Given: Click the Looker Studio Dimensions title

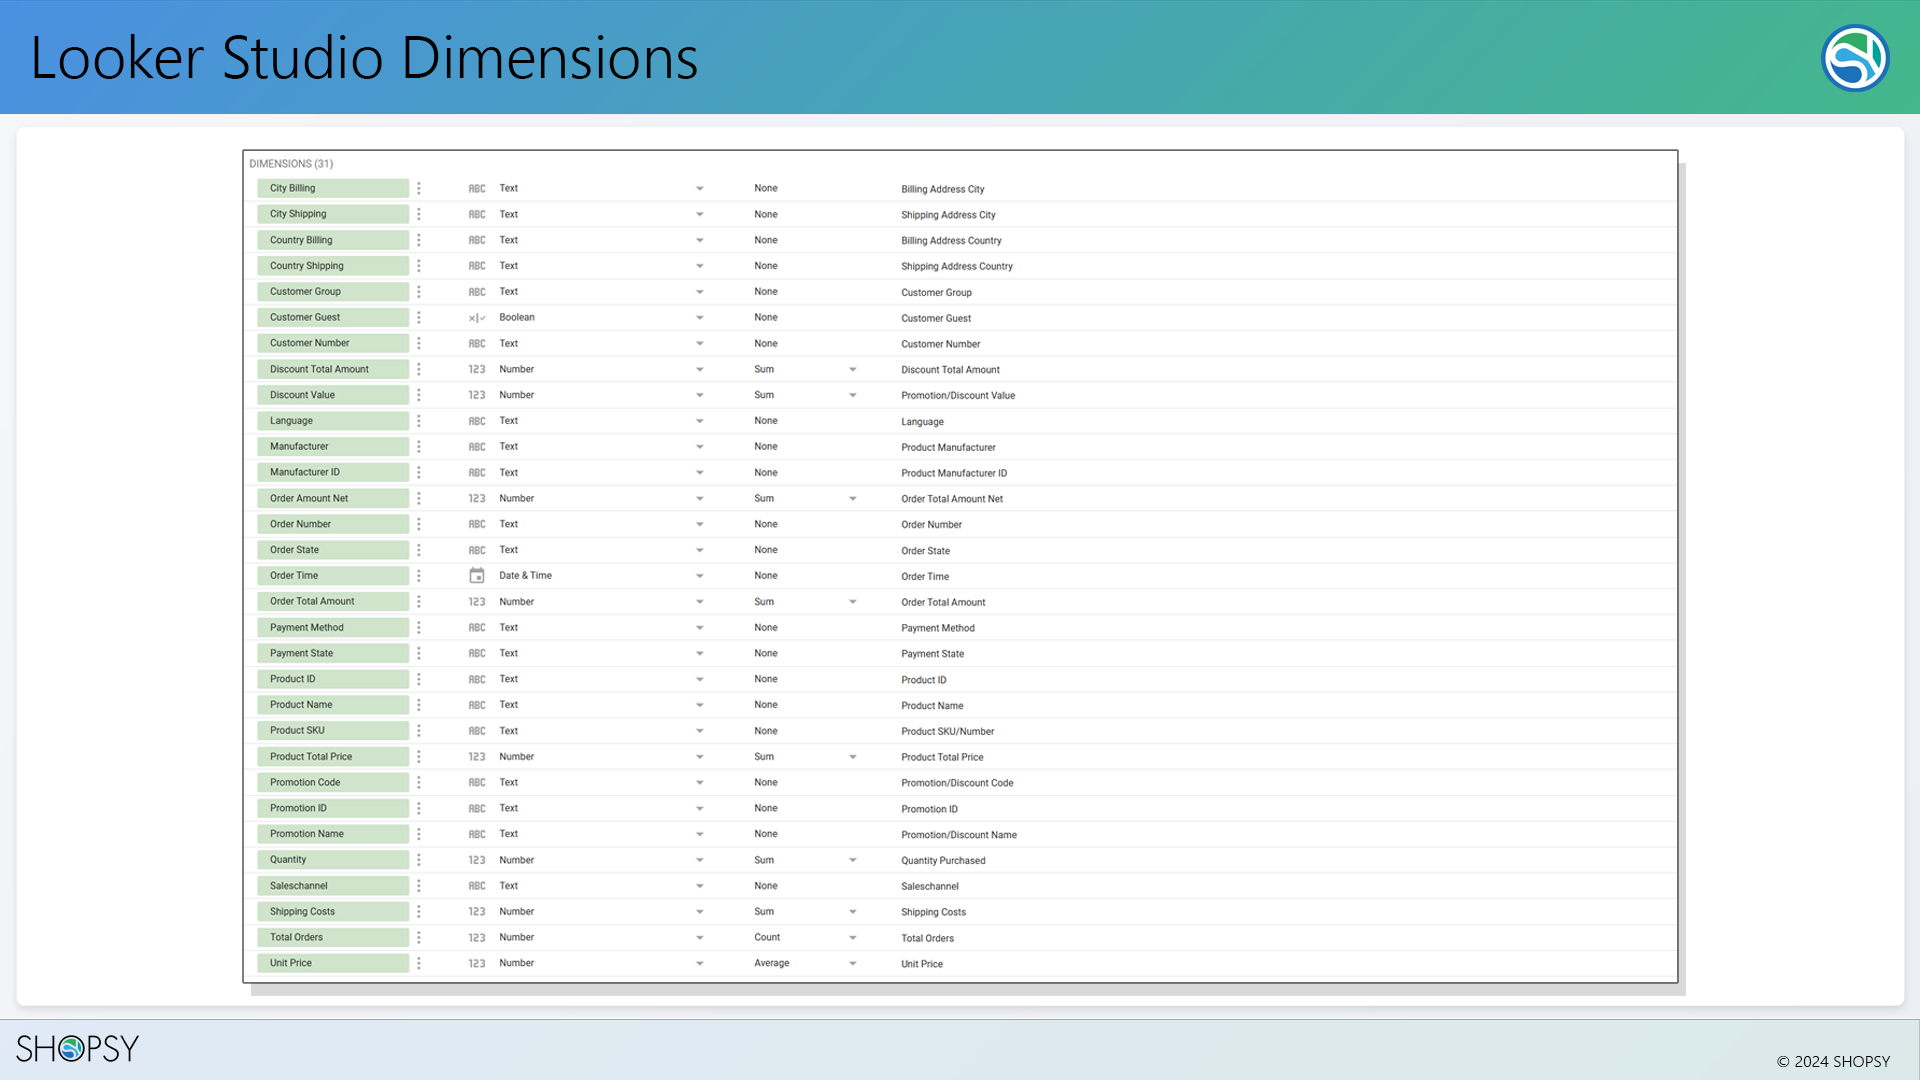Looking at the screenshot, I should point(364,58).
